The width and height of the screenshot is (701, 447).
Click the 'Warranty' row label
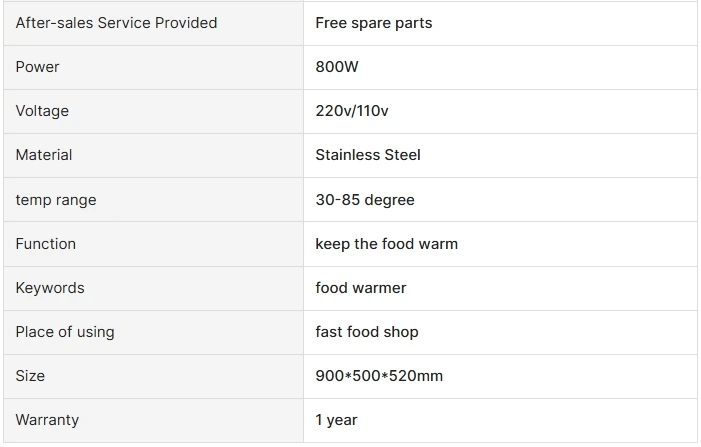tap(47, 420)
